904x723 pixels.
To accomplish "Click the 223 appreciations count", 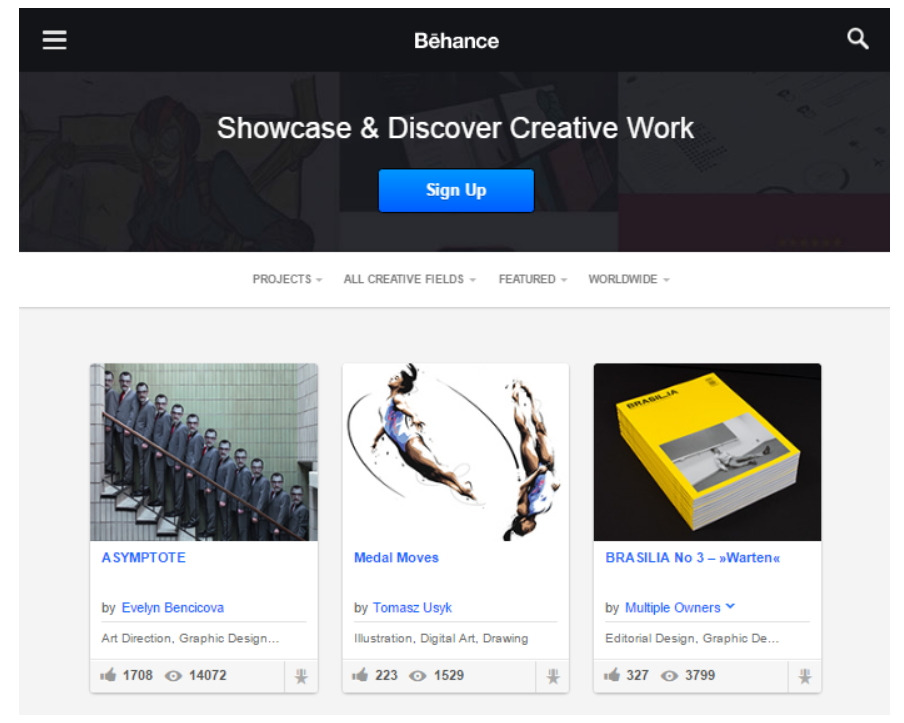I will (386, 675).
